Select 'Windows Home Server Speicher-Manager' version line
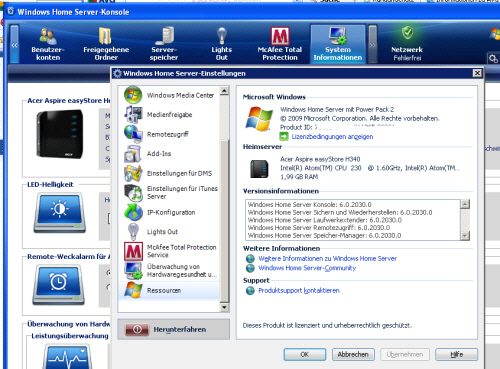500x369 pixels. [324, 235]
